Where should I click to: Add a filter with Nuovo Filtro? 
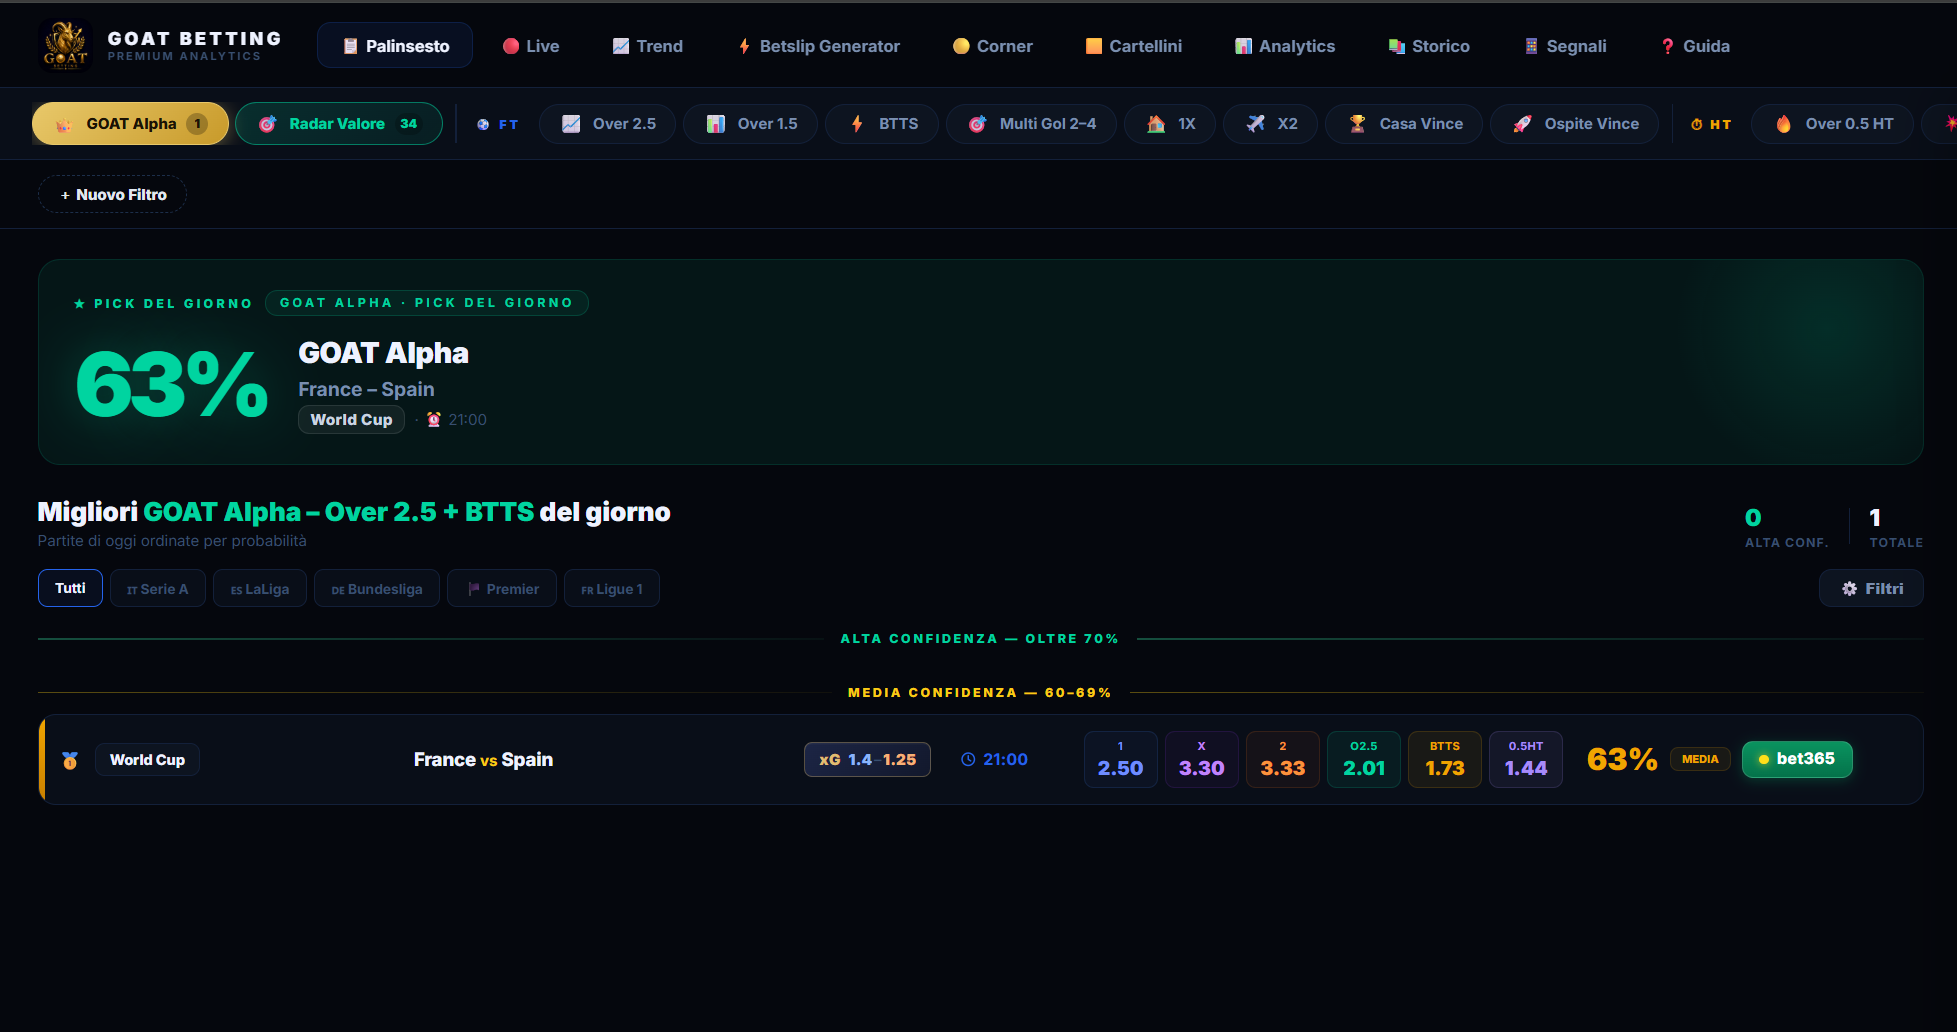tap(113, 195)
